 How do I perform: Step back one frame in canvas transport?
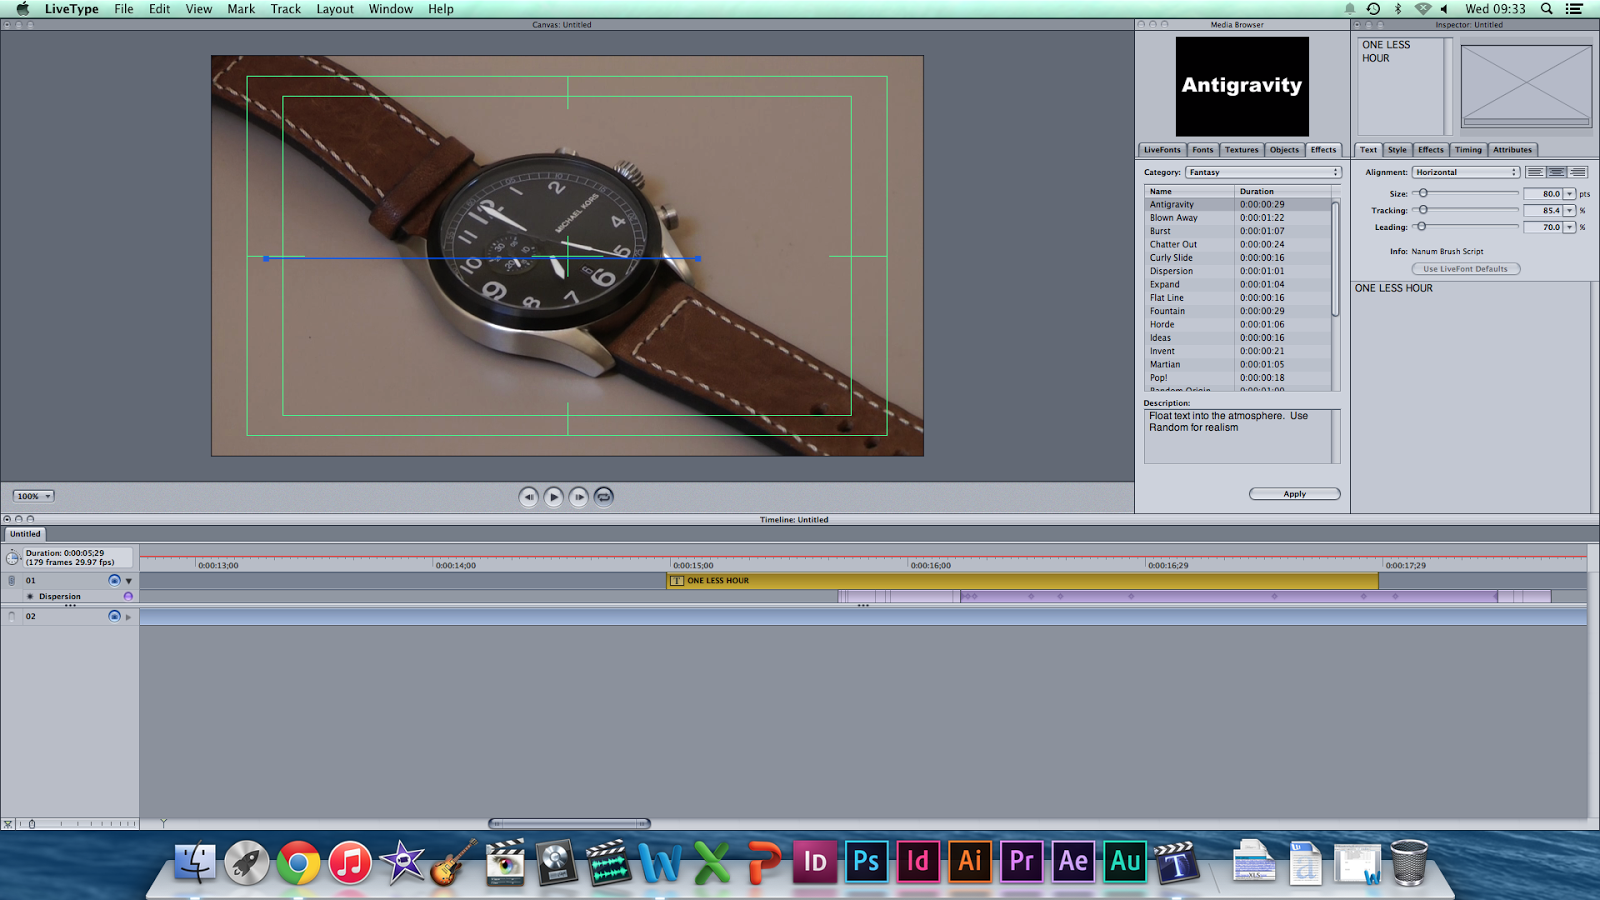point(529,497)
